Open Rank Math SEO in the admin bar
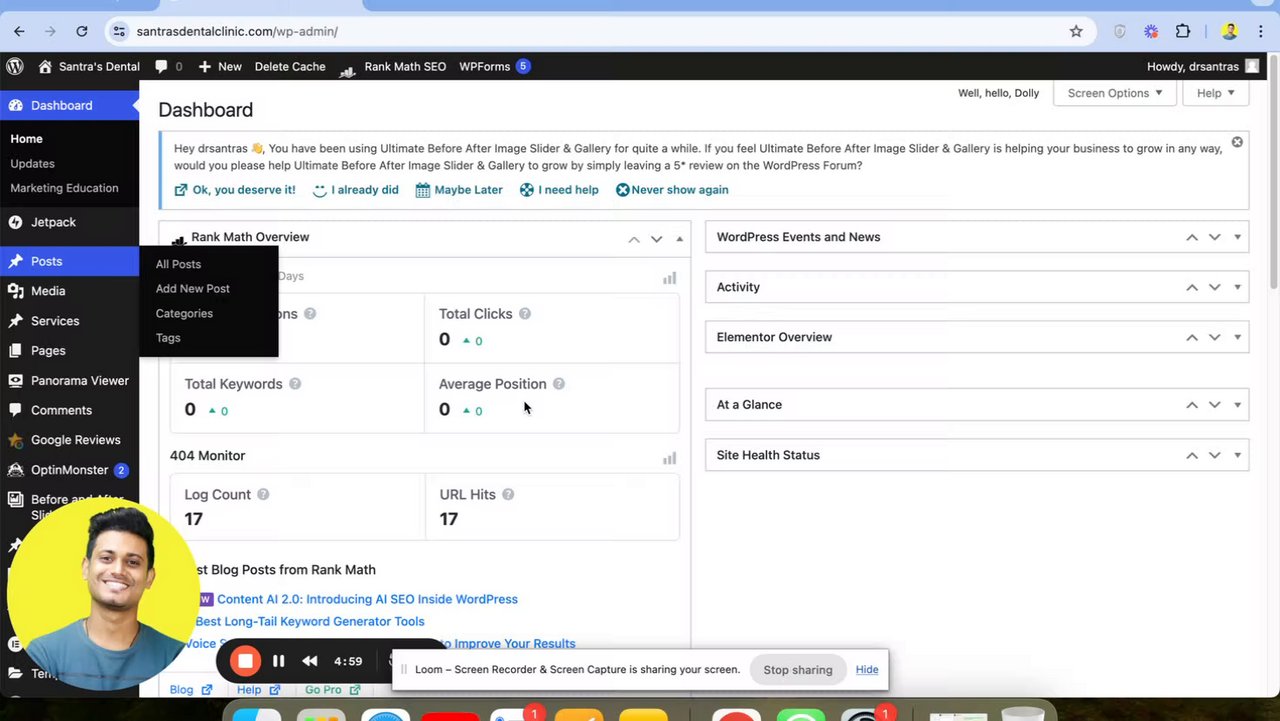The width and height of the screenshot is (1280, 721). [393, 66]
